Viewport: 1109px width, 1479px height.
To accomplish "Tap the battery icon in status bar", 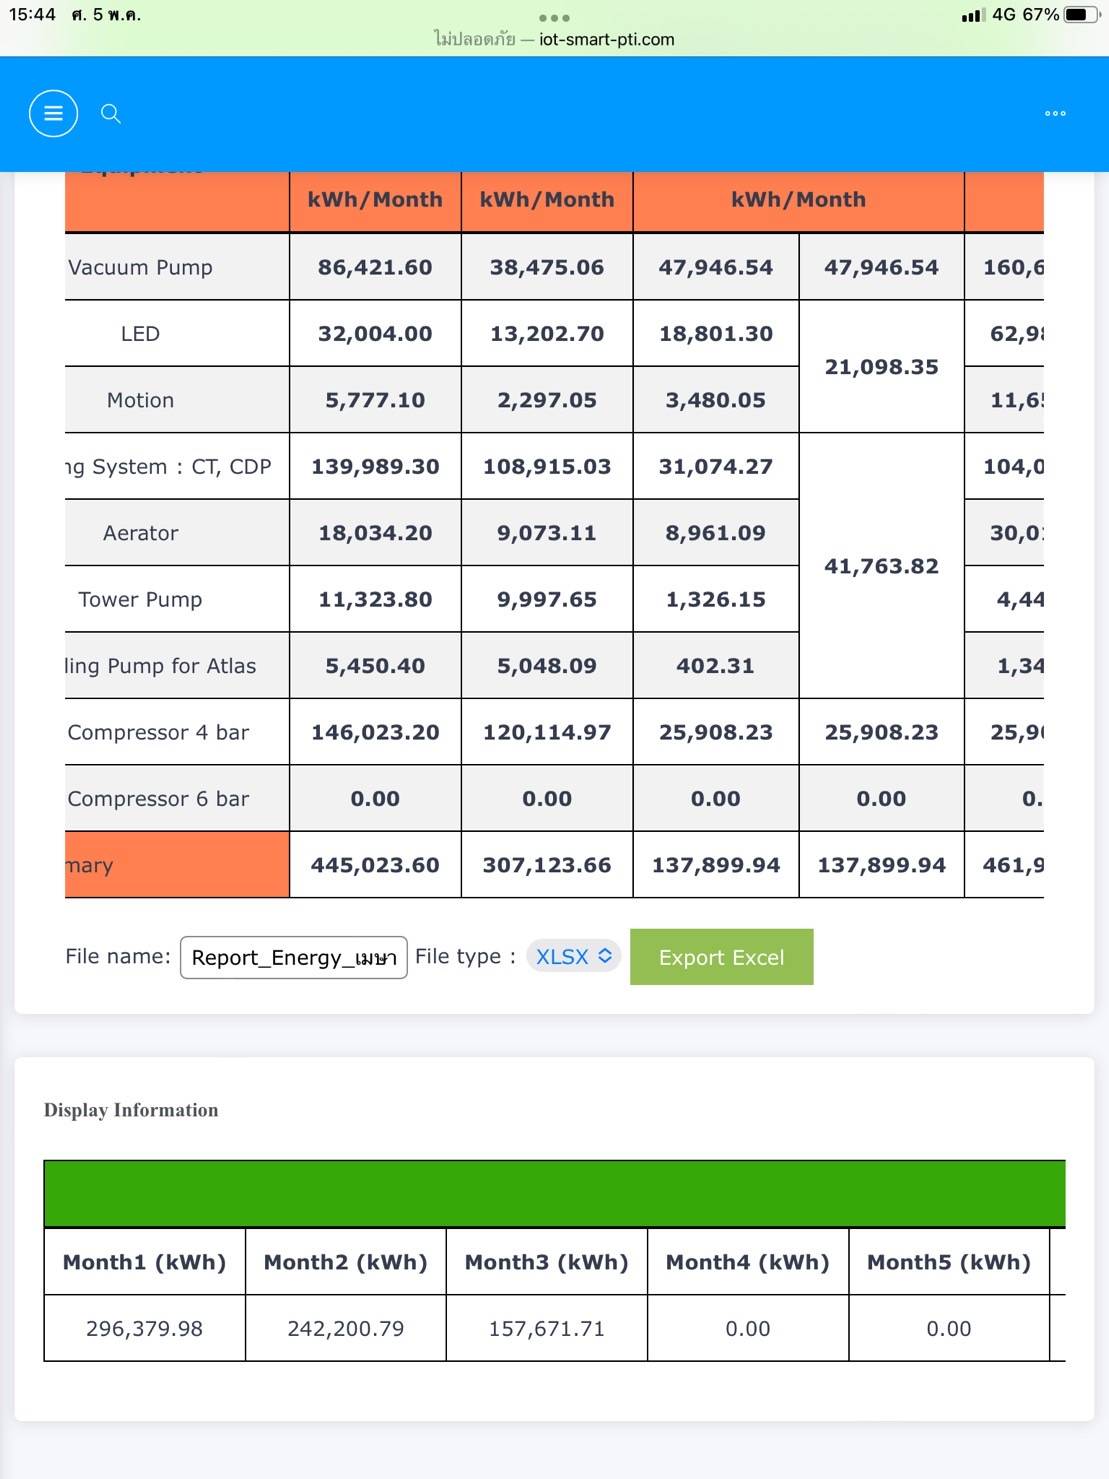I will 1082,15.
